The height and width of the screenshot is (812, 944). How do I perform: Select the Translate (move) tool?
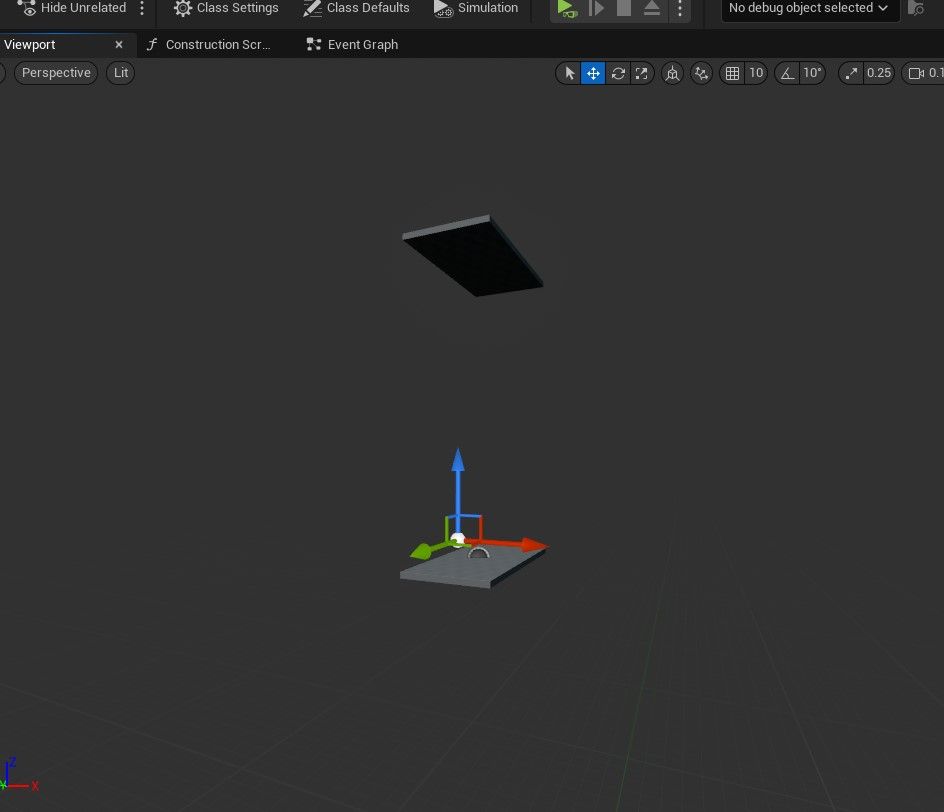(594, 73)
